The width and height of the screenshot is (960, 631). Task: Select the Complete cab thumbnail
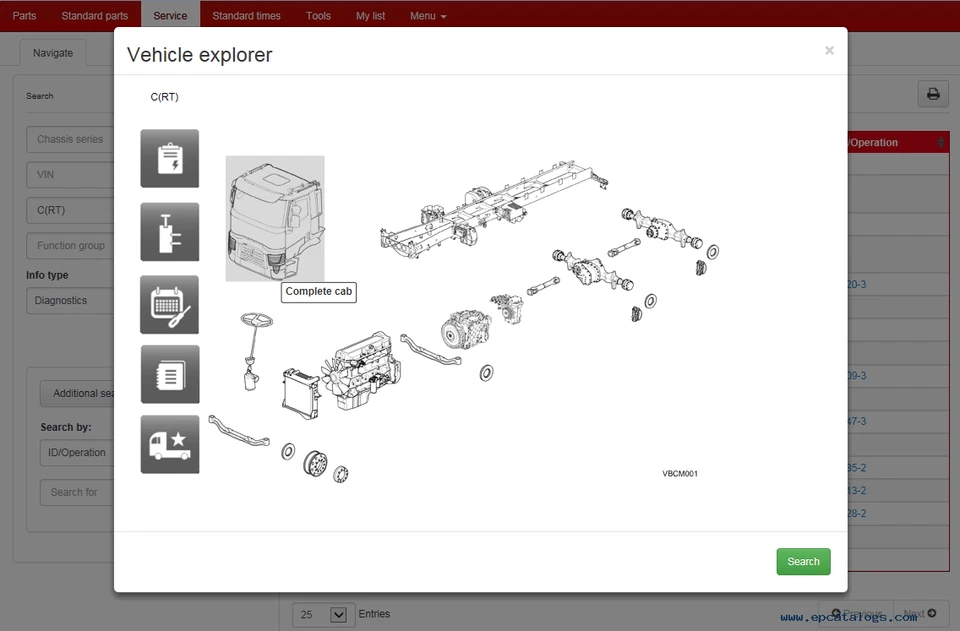point(275,218)
